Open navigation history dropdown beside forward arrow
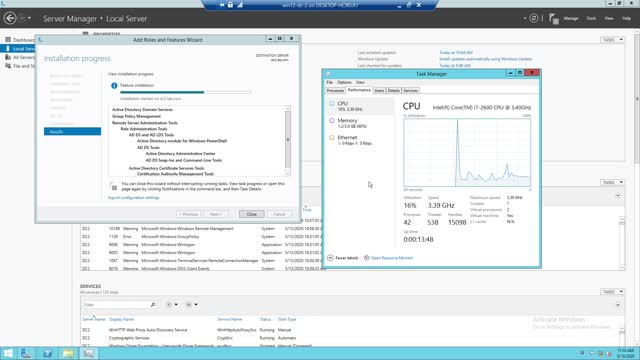The image size is (640, 360). click(29, 18)
